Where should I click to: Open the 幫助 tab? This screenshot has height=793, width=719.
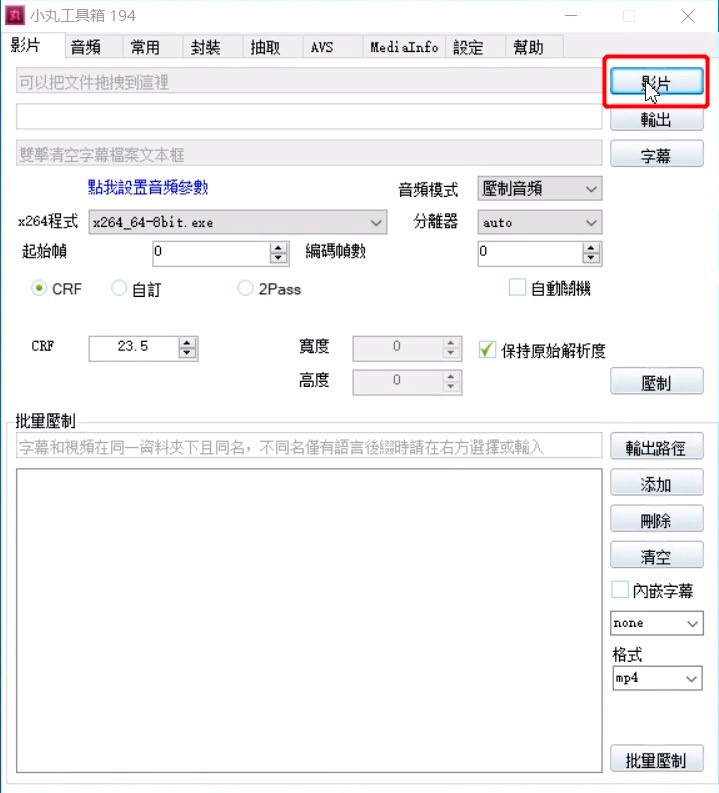(534, 47)
